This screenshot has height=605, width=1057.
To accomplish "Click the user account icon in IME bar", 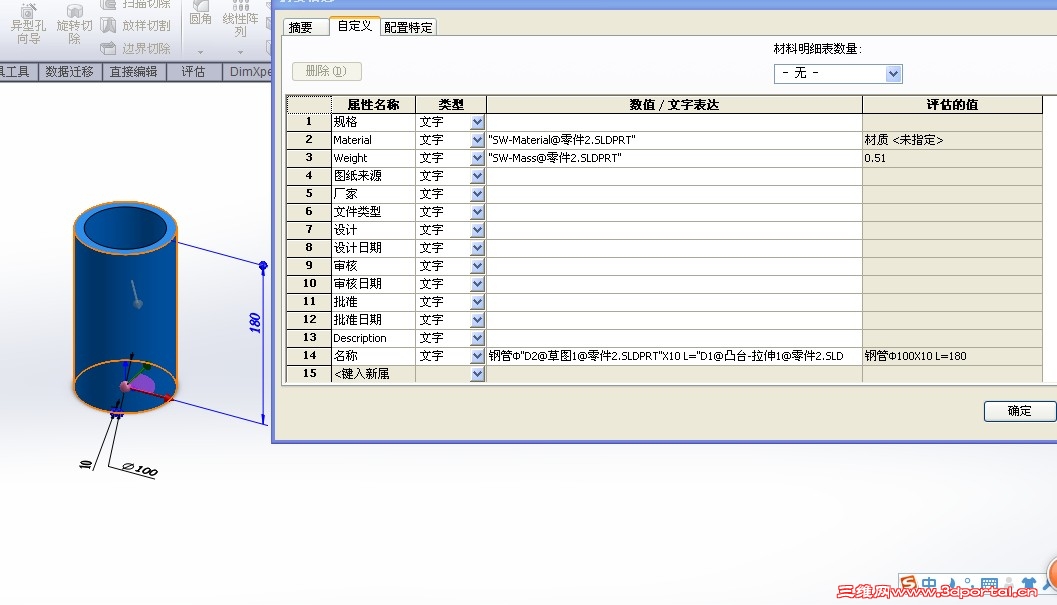I will (x=1009, y=583).
